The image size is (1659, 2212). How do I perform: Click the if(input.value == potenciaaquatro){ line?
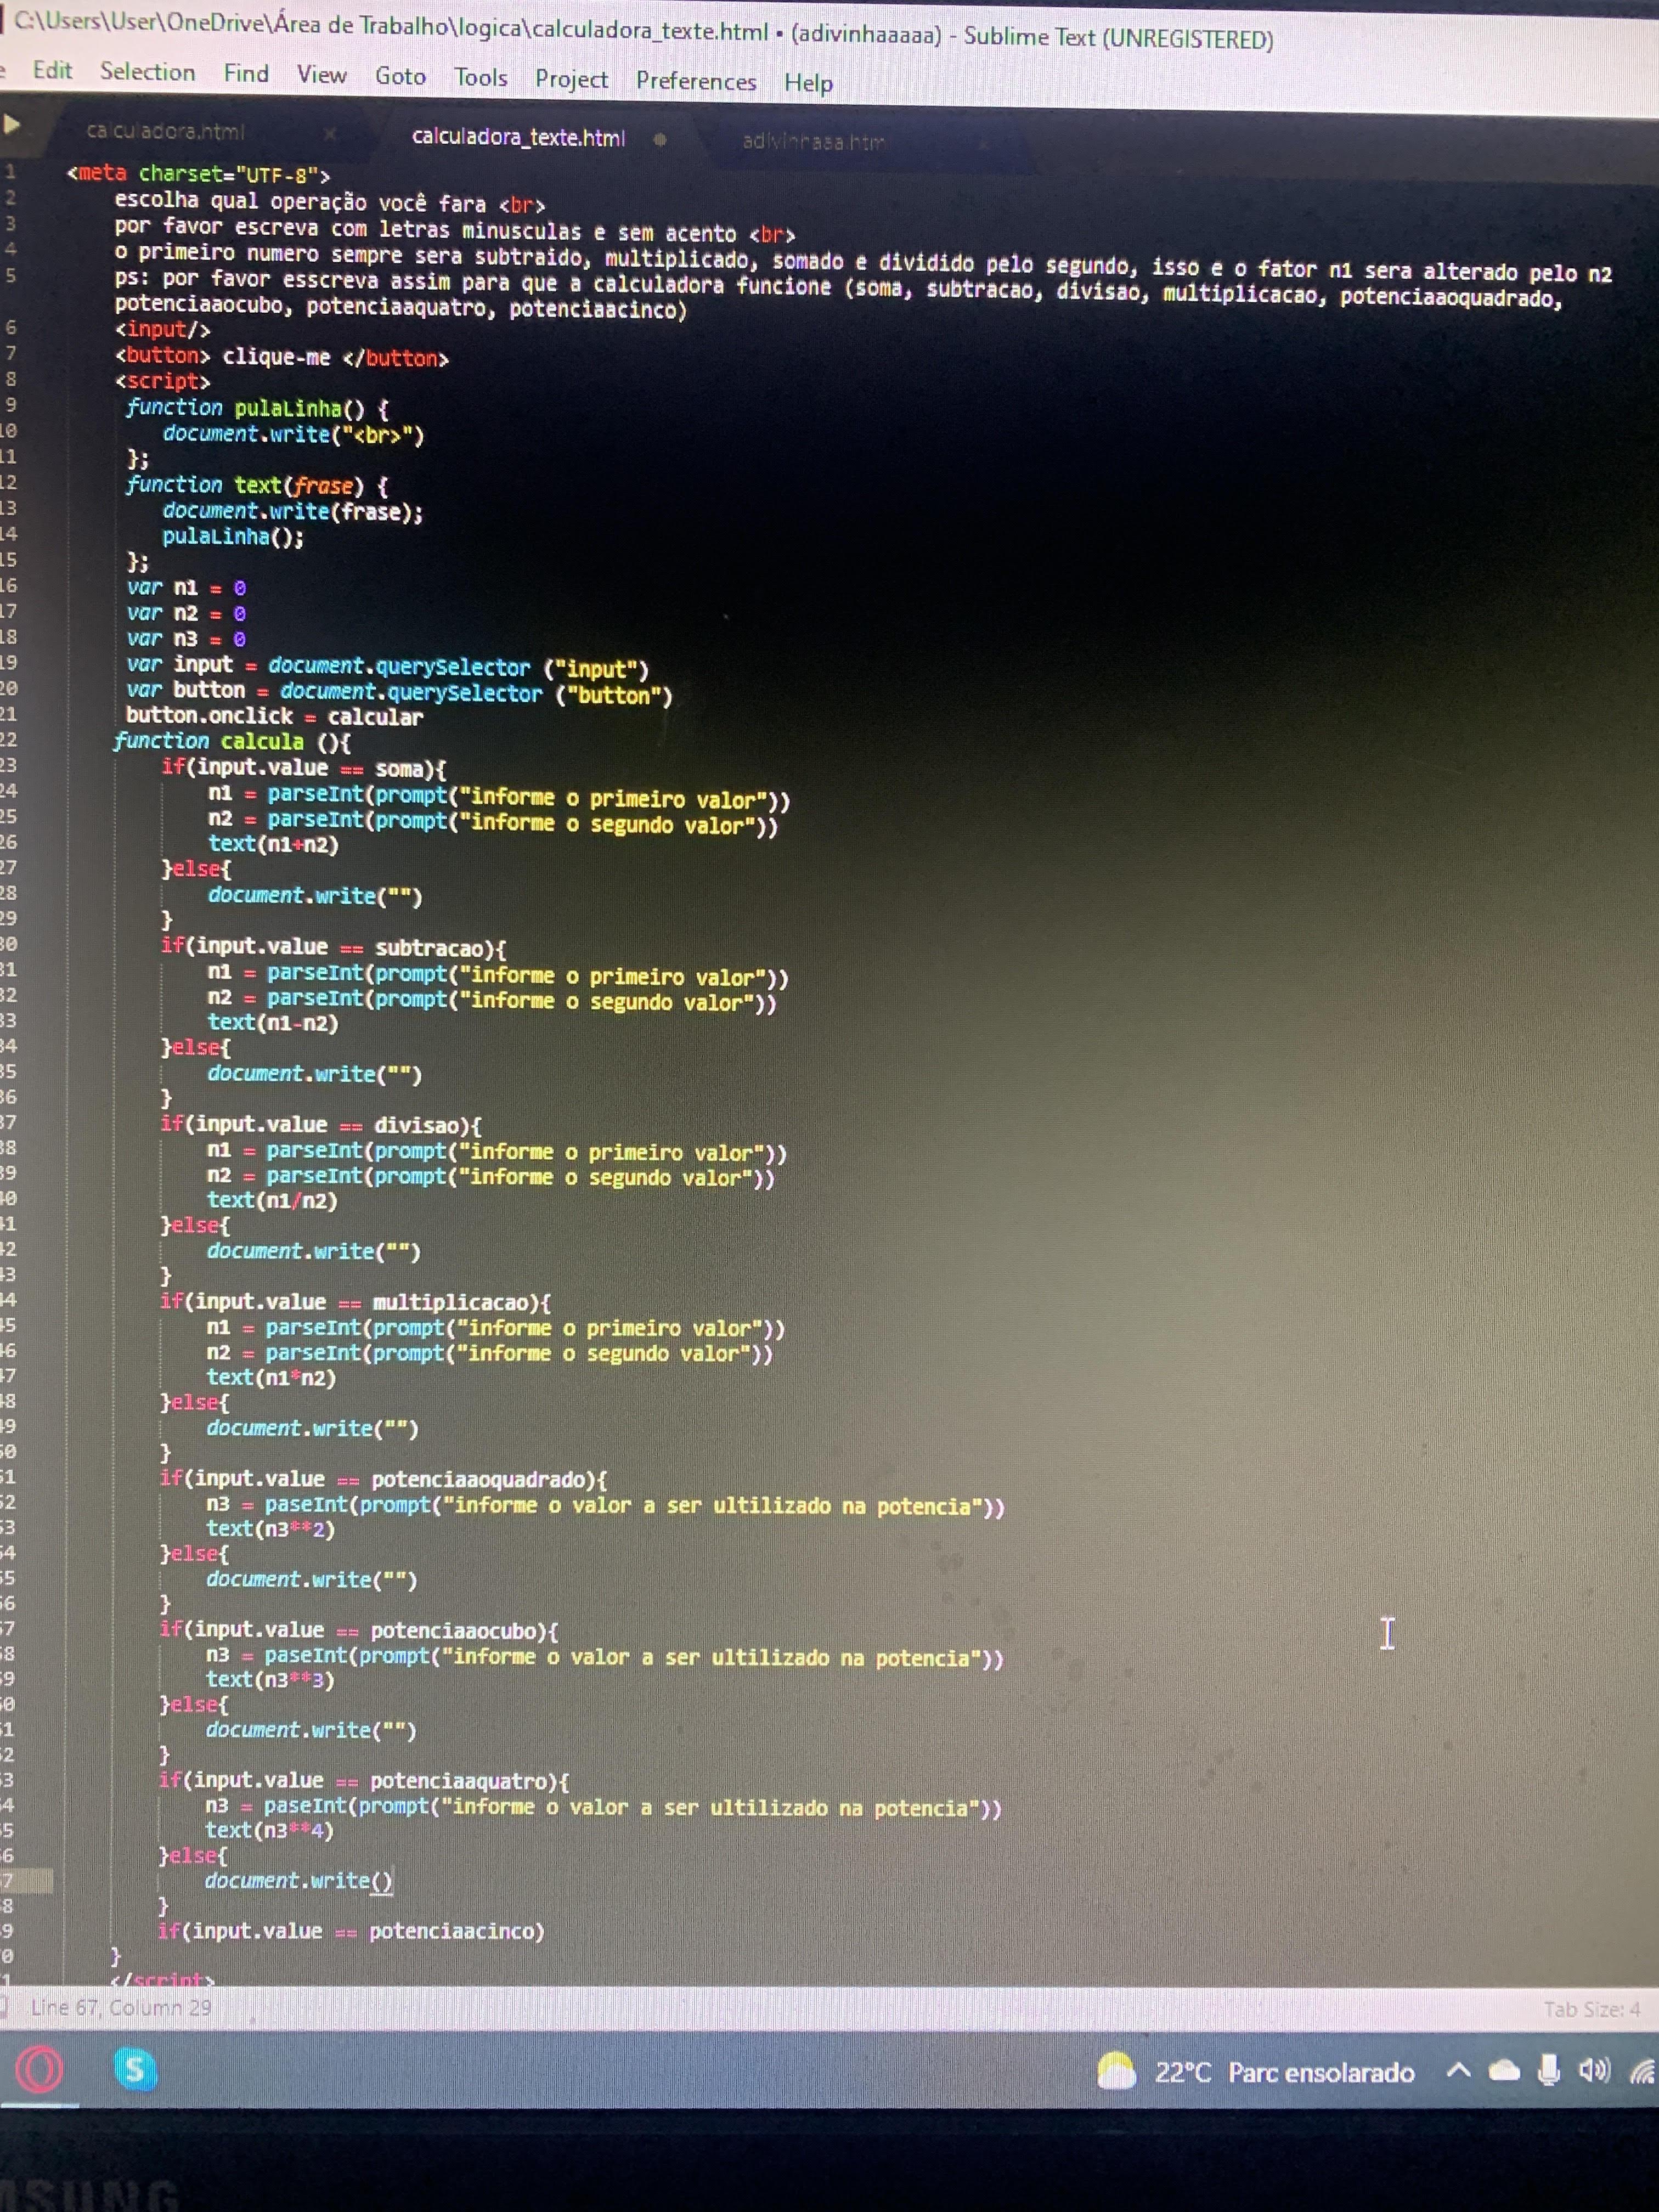[364, 1781]
